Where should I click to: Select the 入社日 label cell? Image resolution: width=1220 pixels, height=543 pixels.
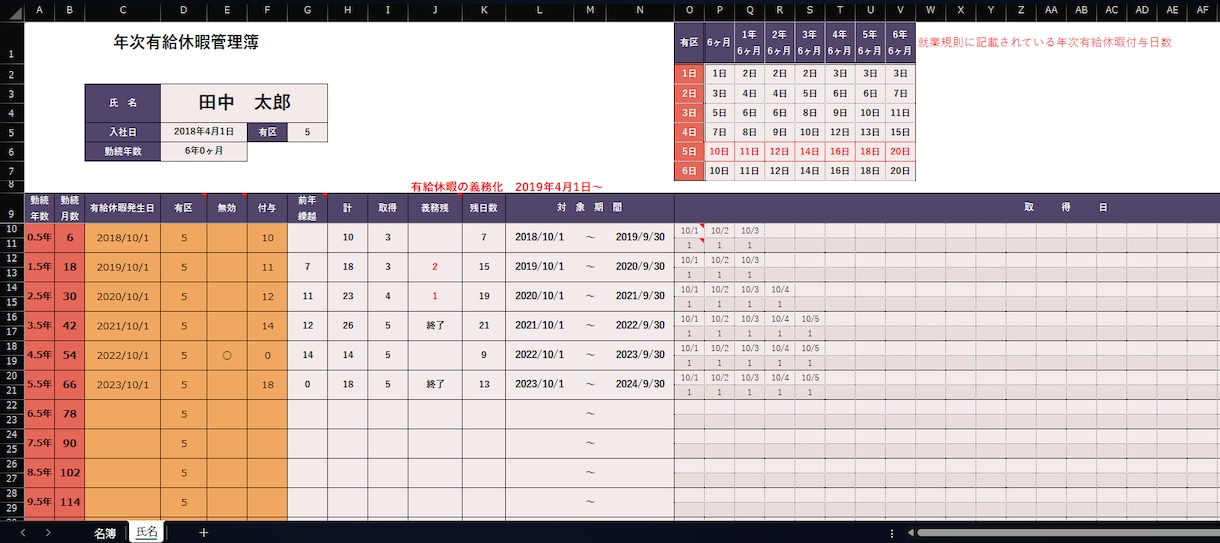pyautogui.click(x=122, y=132)
